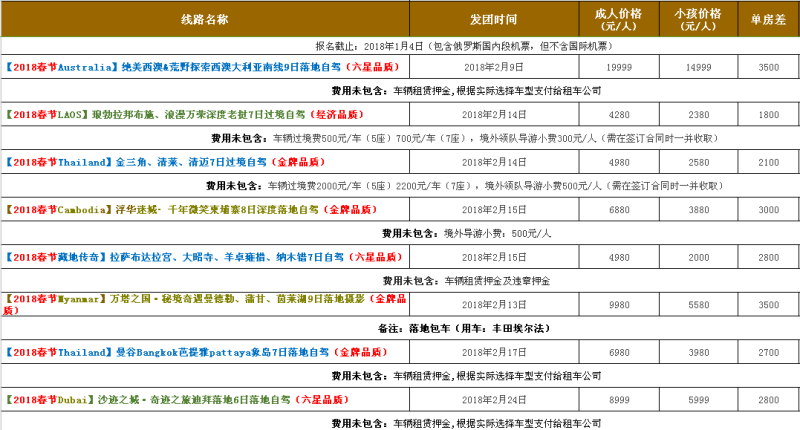Screen dimensions: 800x430
Task: Click single supplement 3000
Action: pyautogui.click(x=768, y=210)
